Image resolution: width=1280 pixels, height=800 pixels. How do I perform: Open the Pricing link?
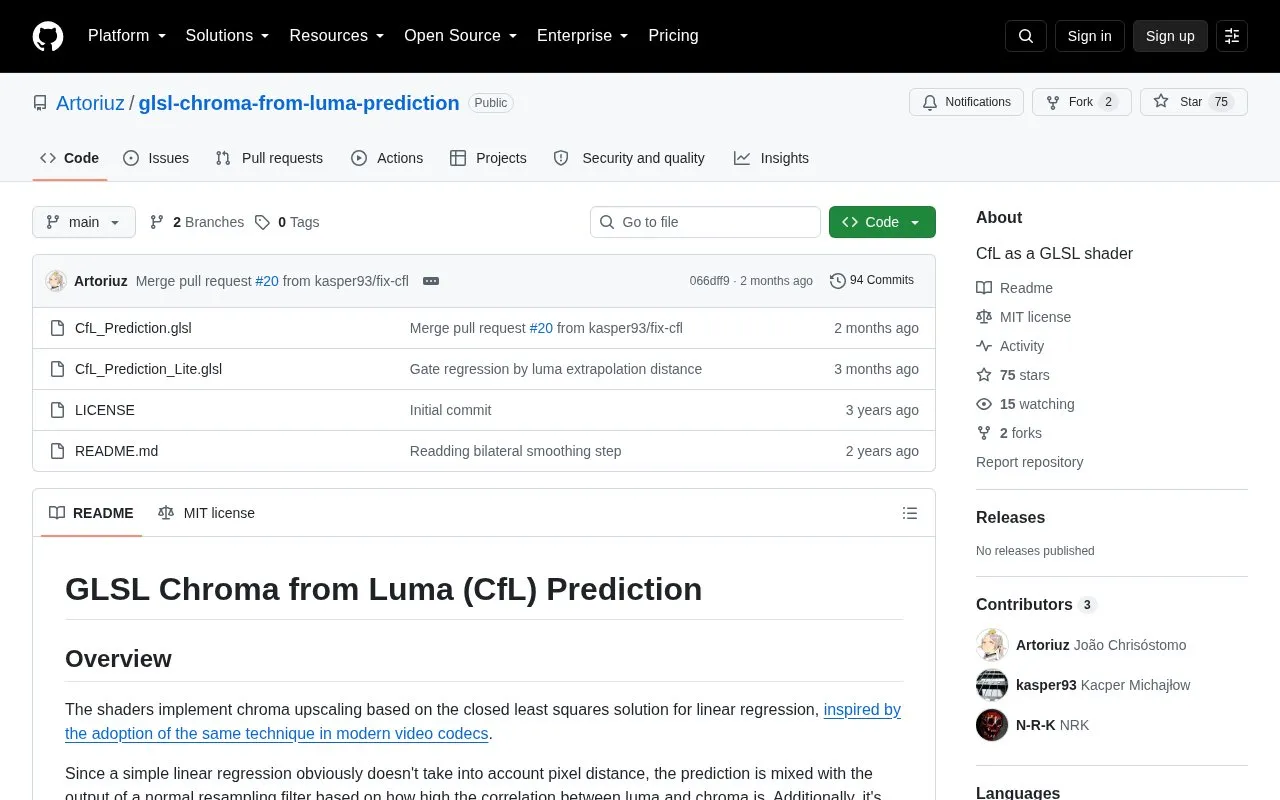pyautogui.click(x=674, y=36)
